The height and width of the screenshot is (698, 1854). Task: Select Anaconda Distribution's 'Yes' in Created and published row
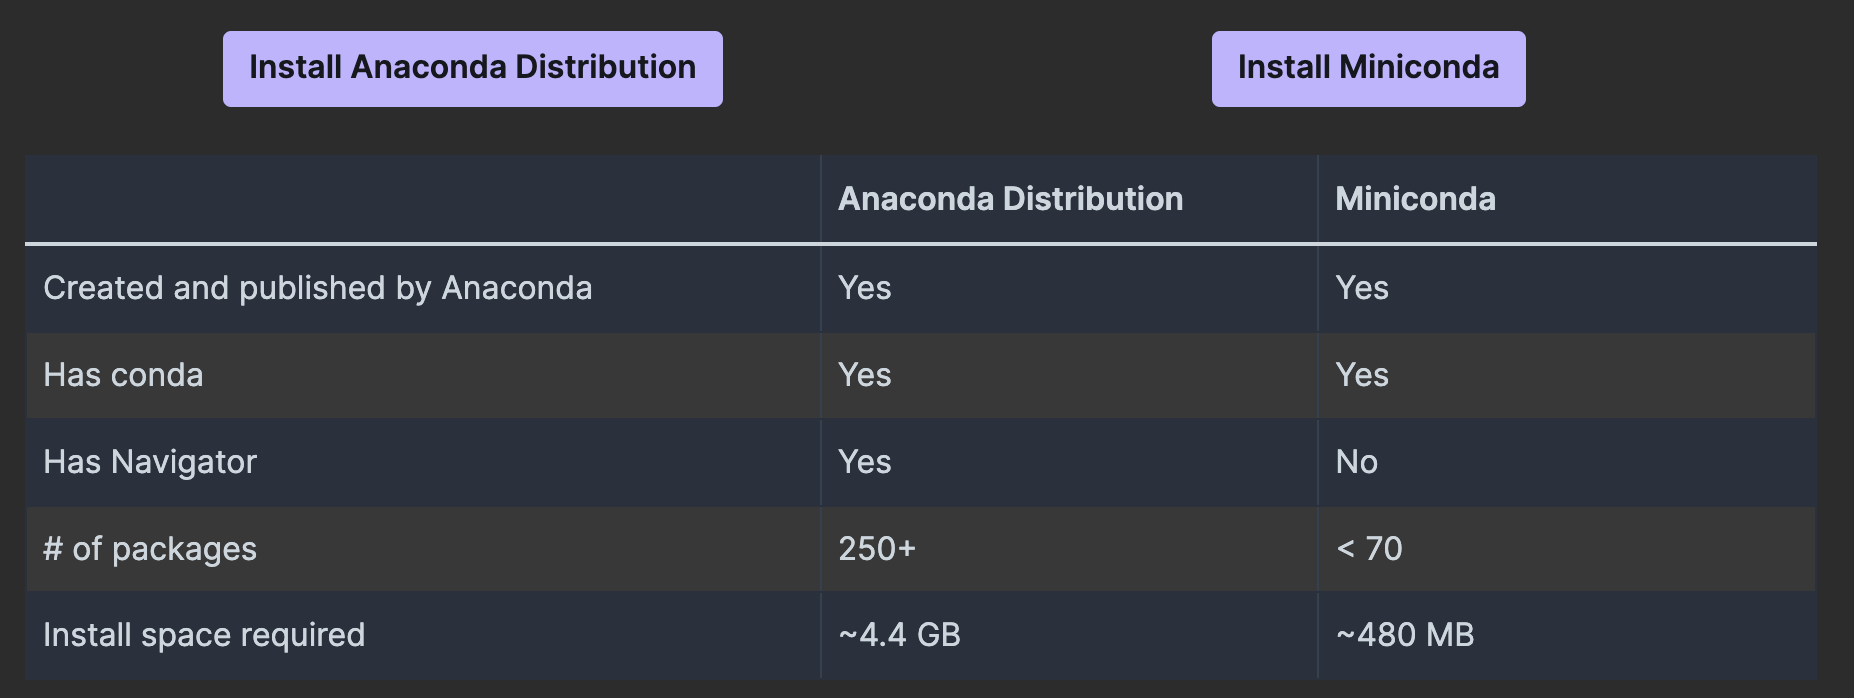point(864,288)
